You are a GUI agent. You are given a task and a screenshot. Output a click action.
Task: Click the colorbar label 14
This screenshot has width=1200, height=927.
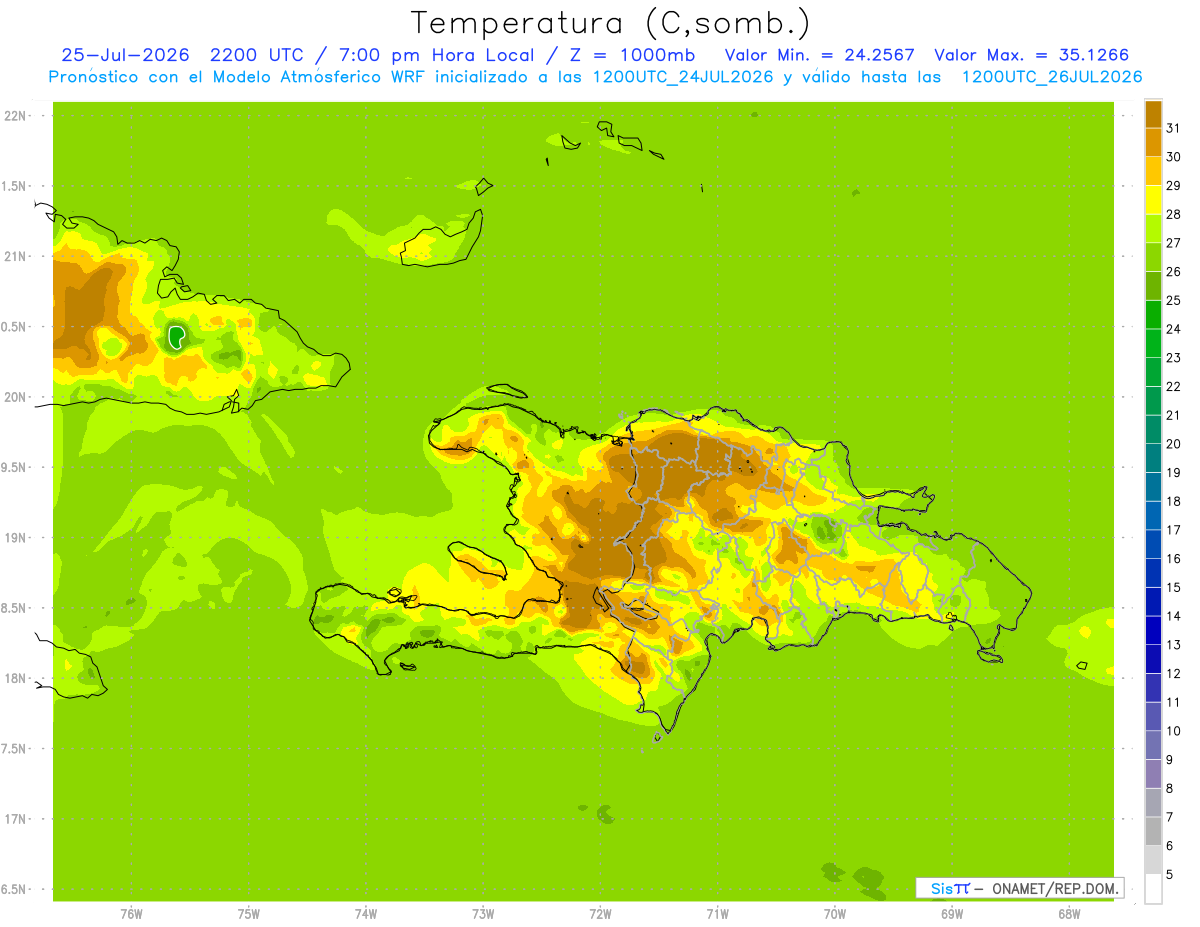(1174, 616)
